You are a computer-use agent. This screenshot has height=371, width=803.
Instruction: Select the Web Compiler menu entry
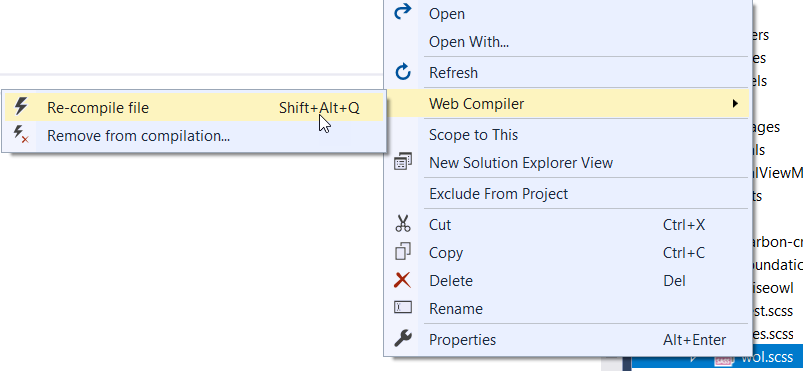(x=566, y=104)
